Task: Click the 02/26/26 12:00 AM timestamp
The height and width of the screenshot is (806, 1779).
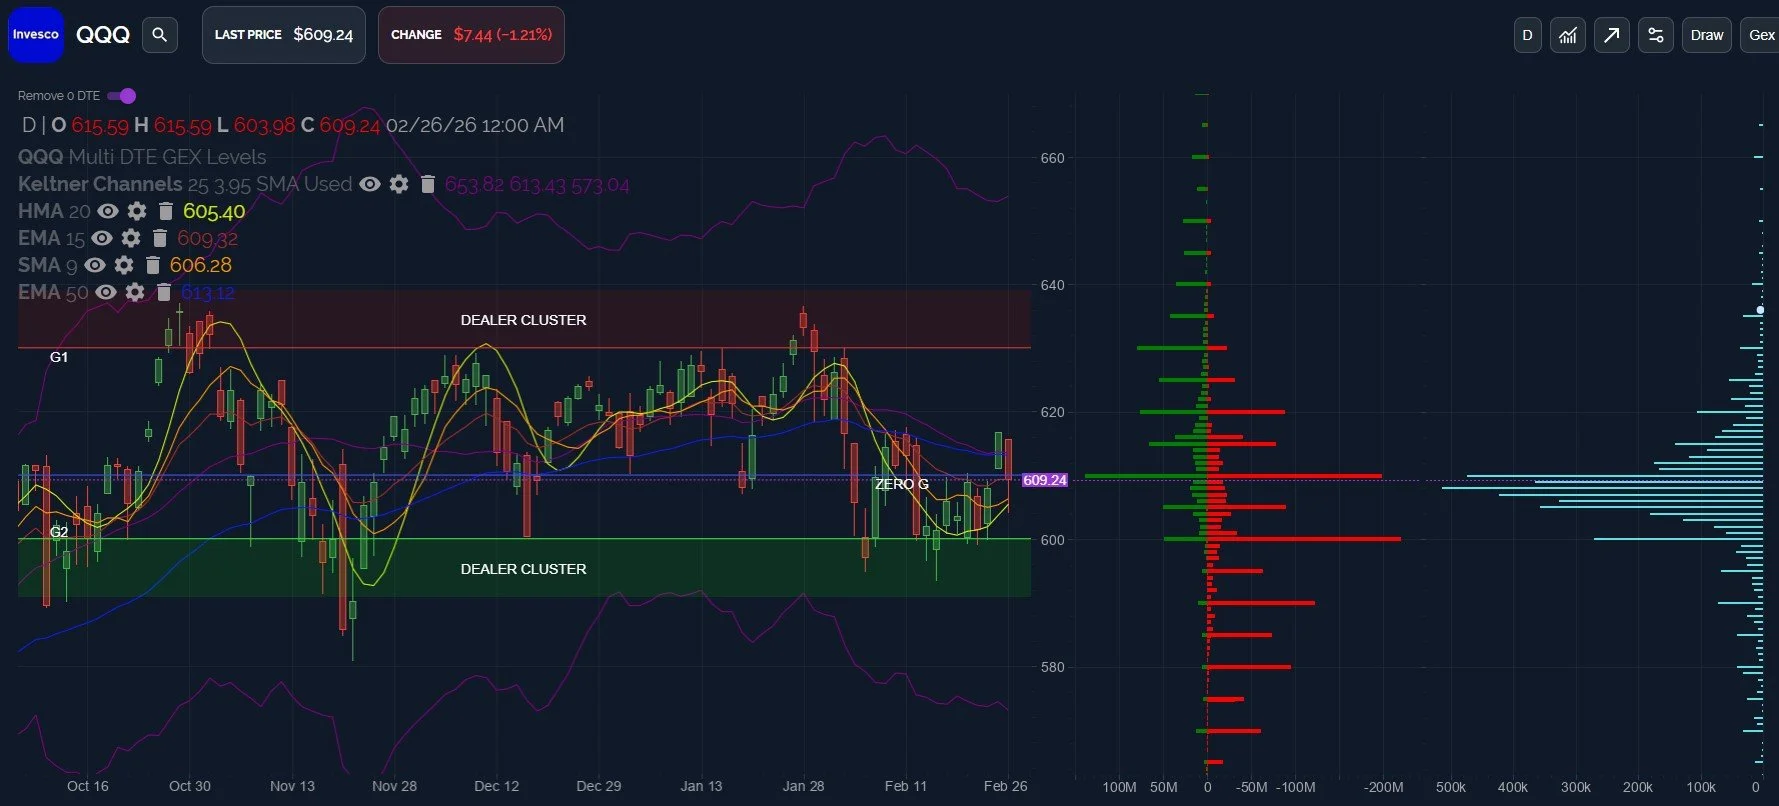Action: click(475, 125)
